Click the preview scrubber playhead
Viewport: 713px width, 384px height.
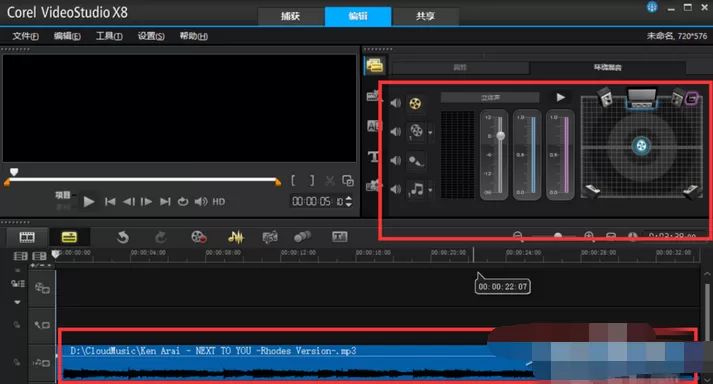[x=14, y=172]
